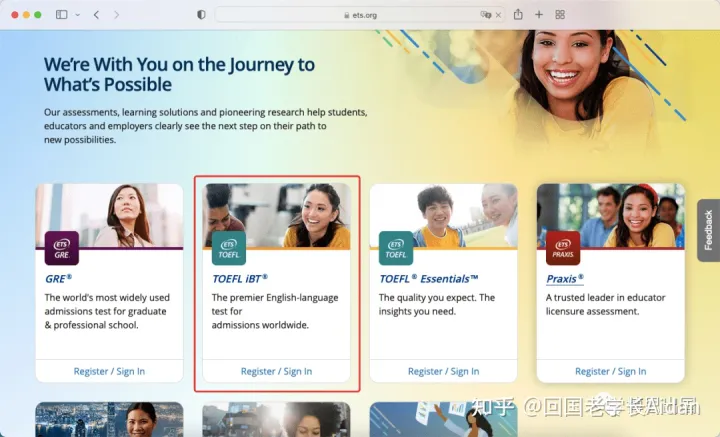Click the GRE logo badge
Viewport: 720px width, 437px height.
(x=62, y=248)
